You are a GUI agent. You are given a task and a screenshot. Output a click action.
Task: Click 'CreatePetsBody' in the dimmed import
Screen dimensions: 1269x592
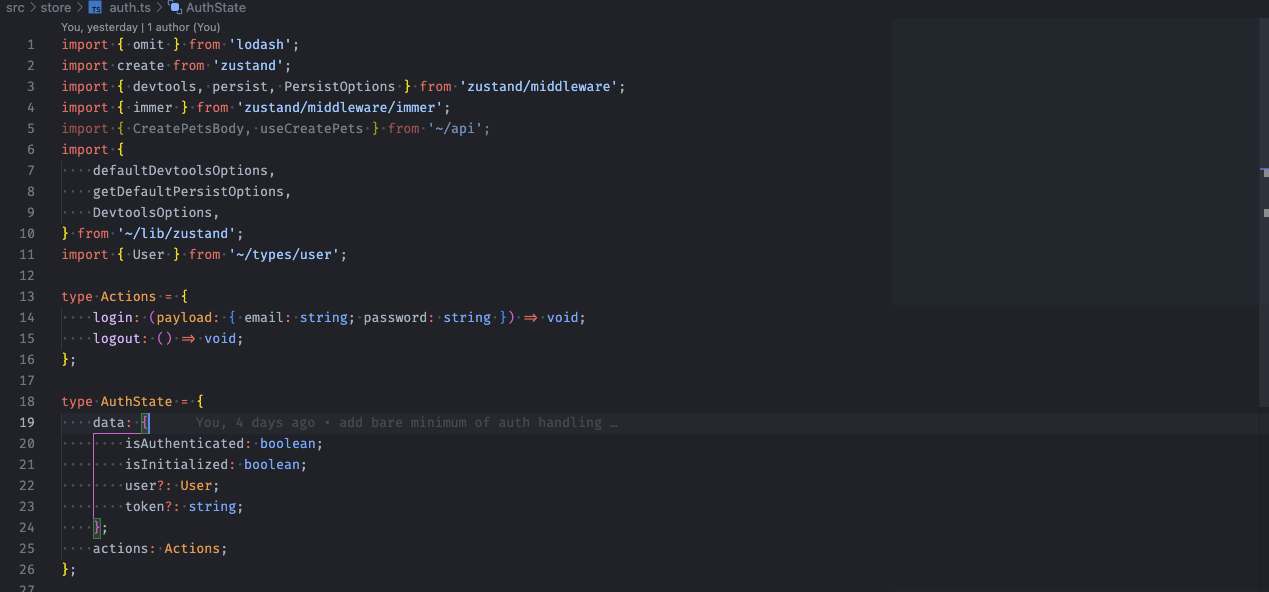(x=188, y=128)
